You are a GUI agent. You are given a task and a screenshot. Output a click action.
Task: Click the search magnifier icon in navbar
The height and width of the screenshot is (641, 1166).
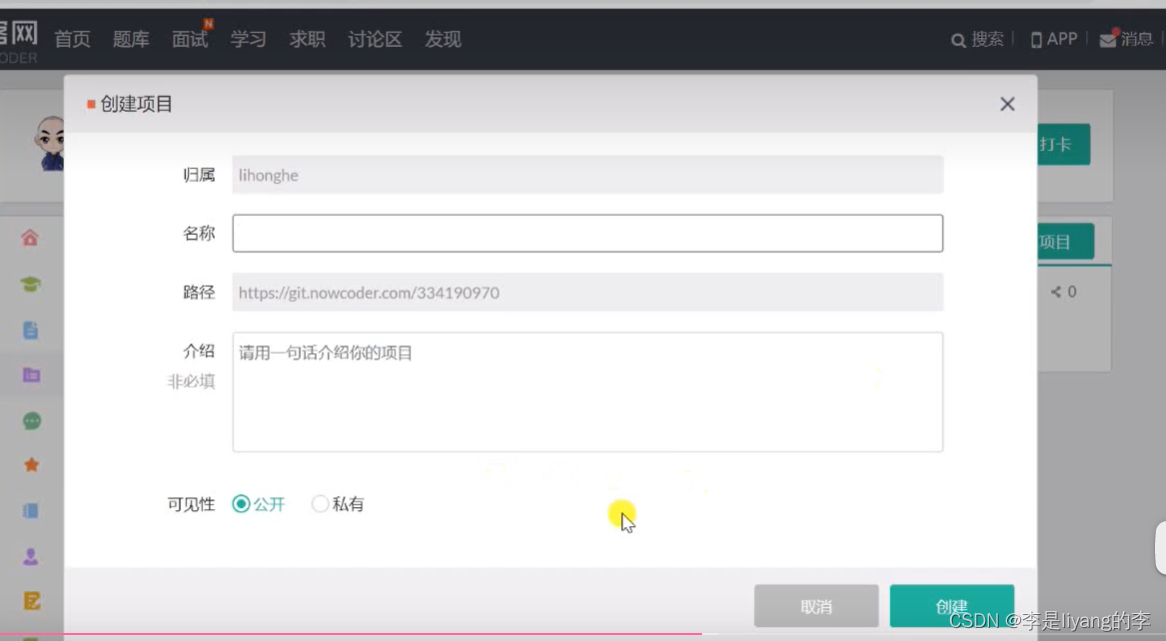[959, 40]
